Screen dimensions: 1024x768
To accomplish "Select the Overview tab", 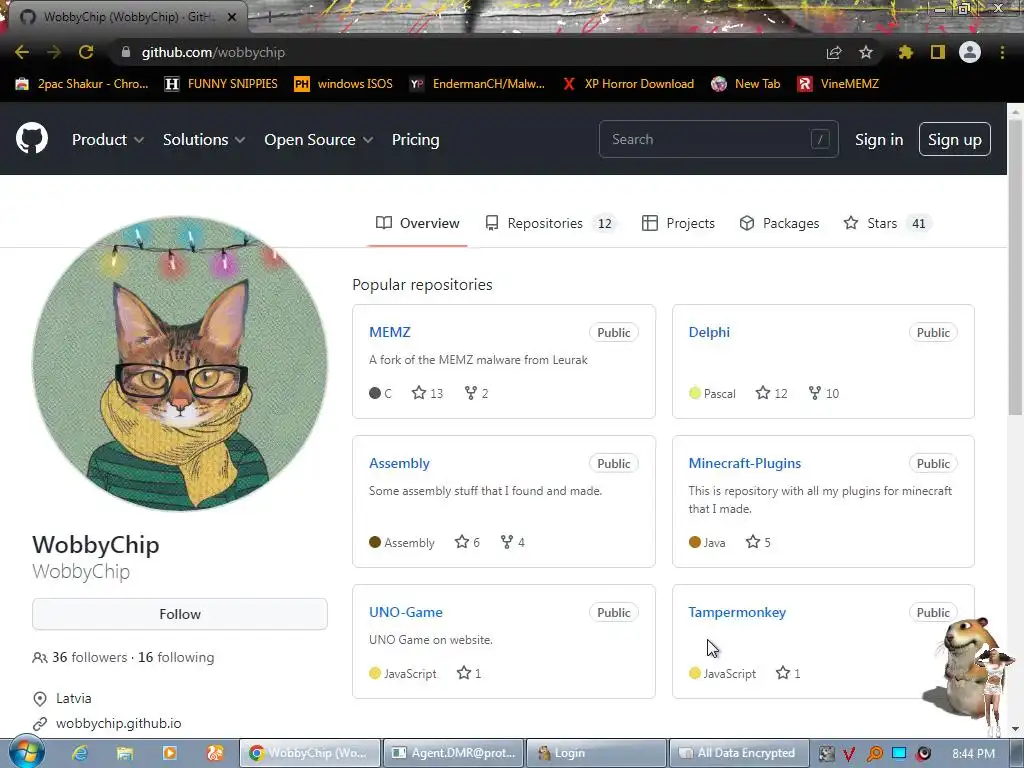I will (417, 223).
